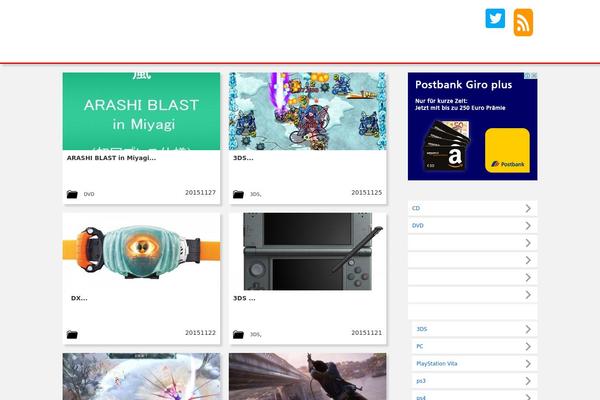
Task: Open the ARASHI BLAST in Miyagi thumbnail
Action: pos(141,111)
